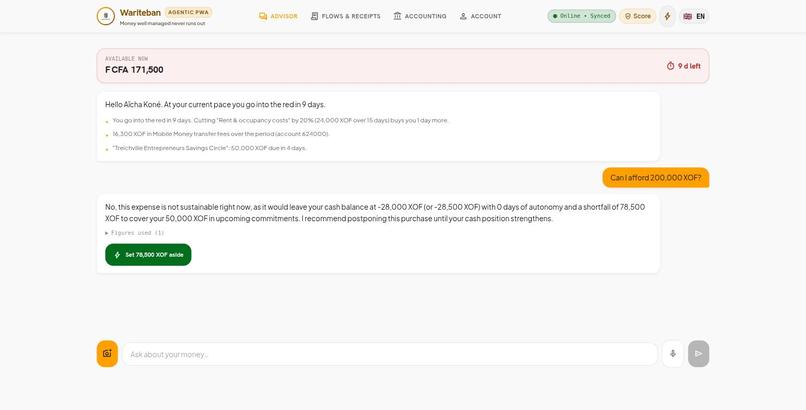Click the FCFA 171,500 available balance
The width and height of the screenshot is (806, 410).
(134, 70)
